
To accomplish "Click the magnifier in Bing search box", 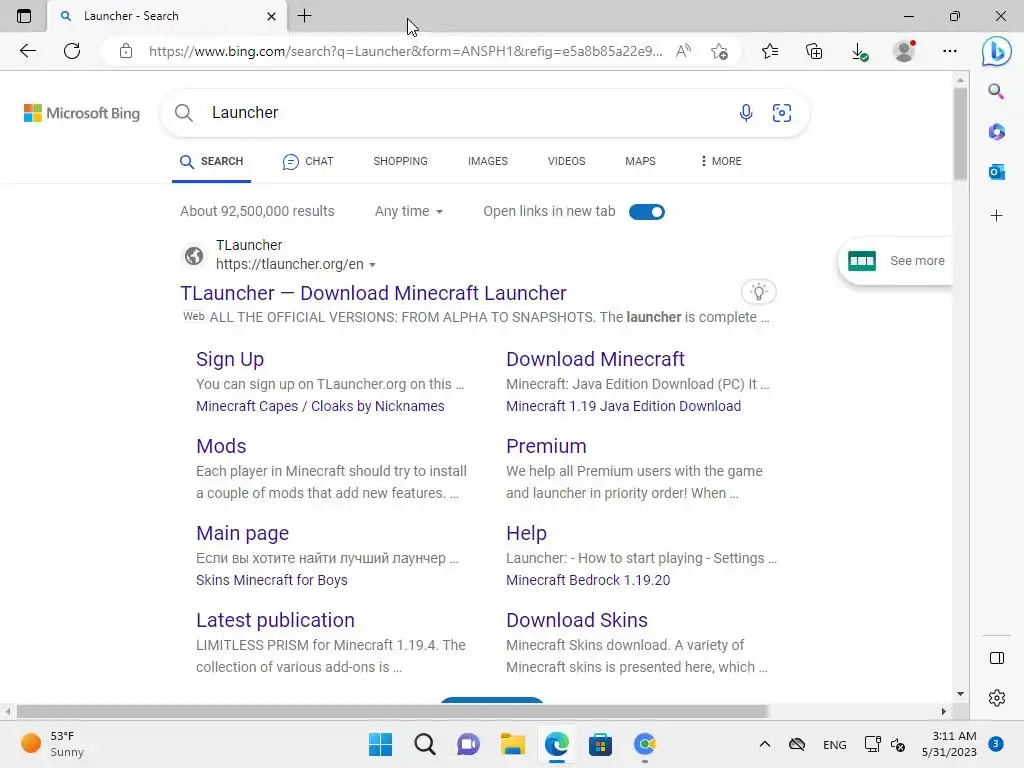I will 184,113.
